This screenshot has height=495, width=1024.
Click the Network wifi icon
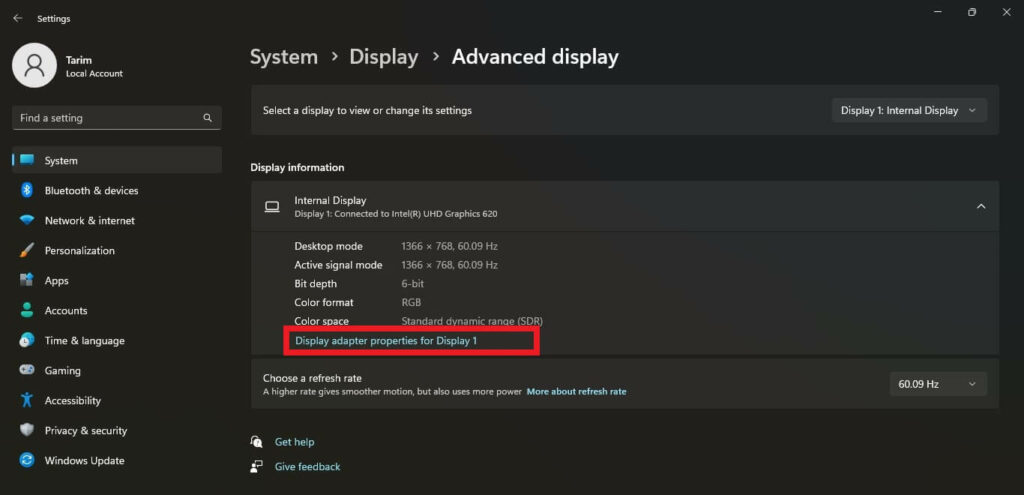(x=27, y=221)
